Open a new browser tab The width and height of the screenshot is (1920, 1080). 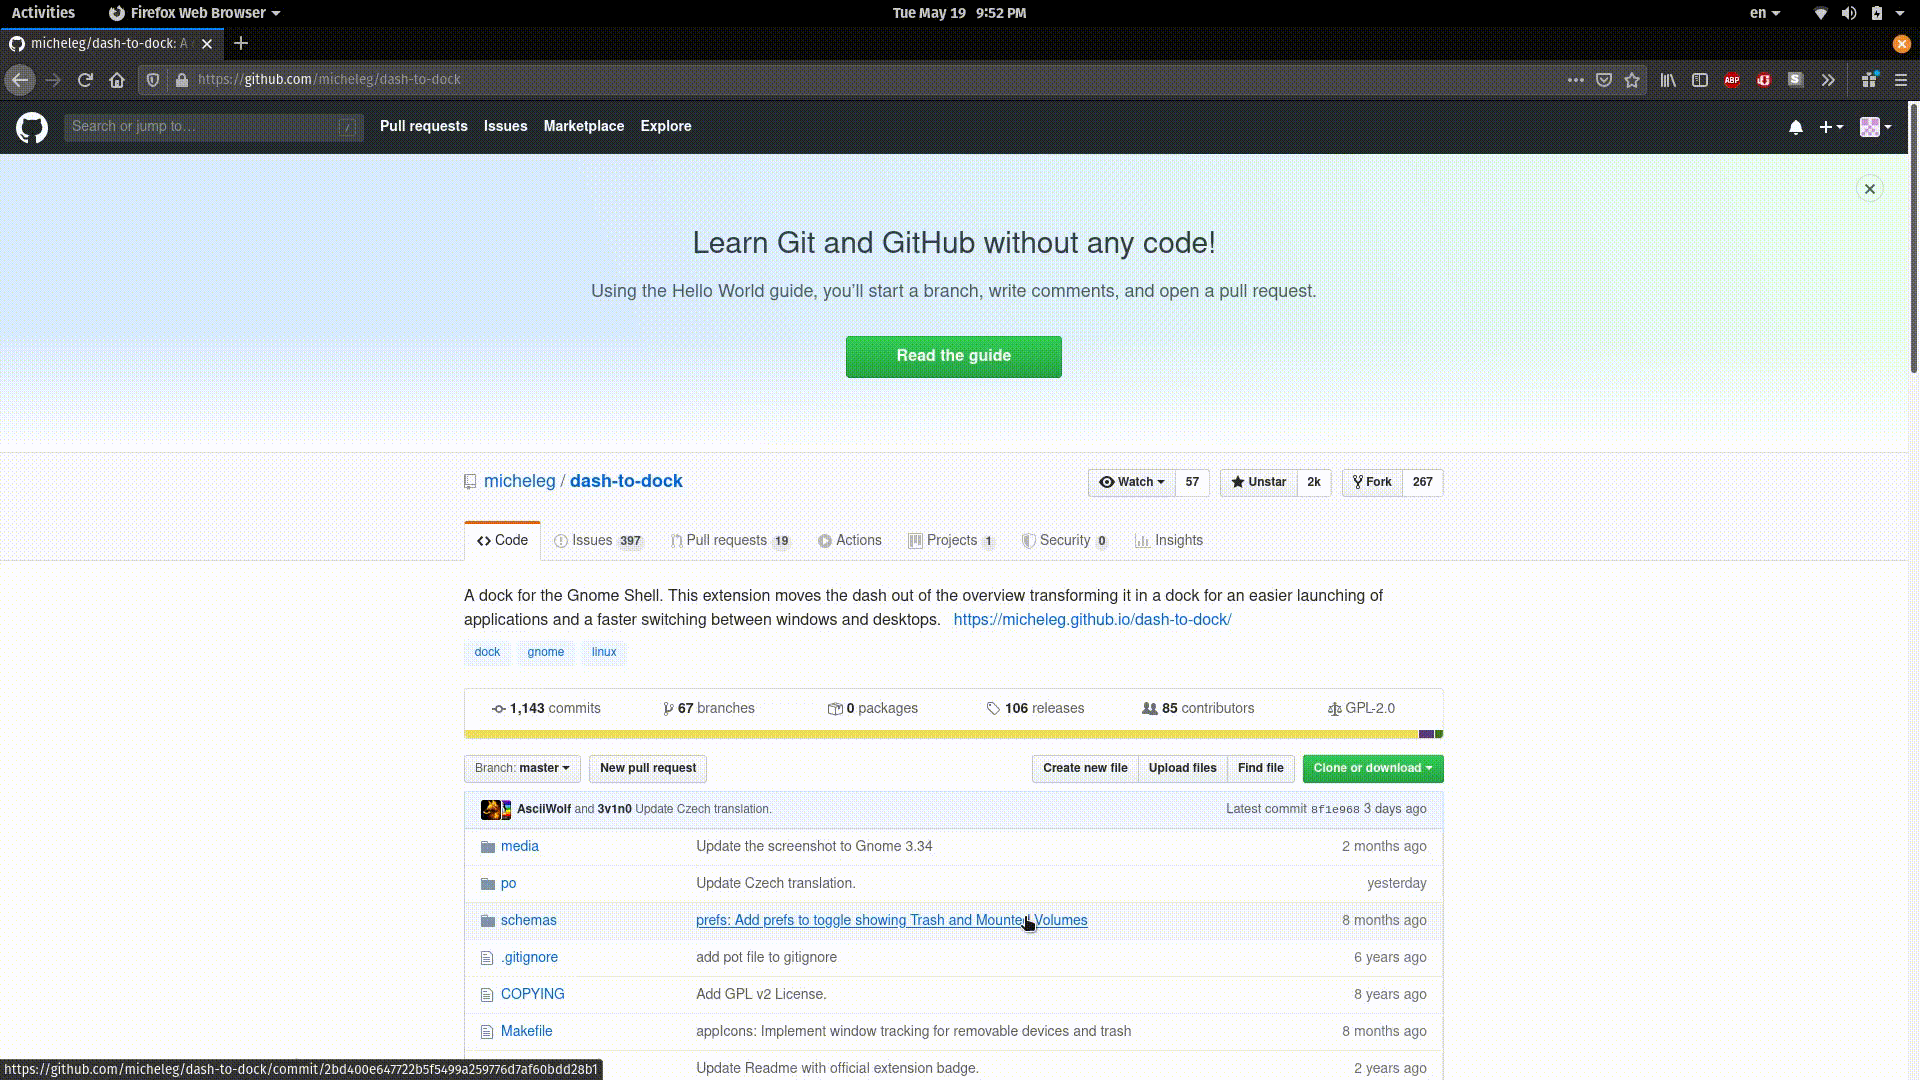241,43
